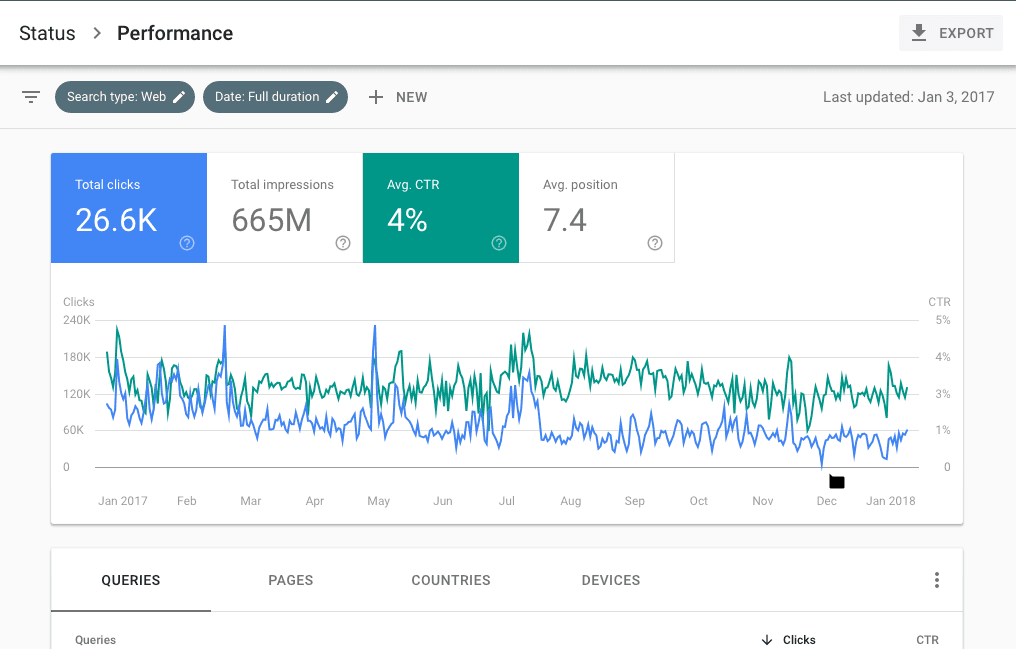Click the help icon on Avg. position
The width and height of the screenshot is (1016, 649).
[655, 243]
